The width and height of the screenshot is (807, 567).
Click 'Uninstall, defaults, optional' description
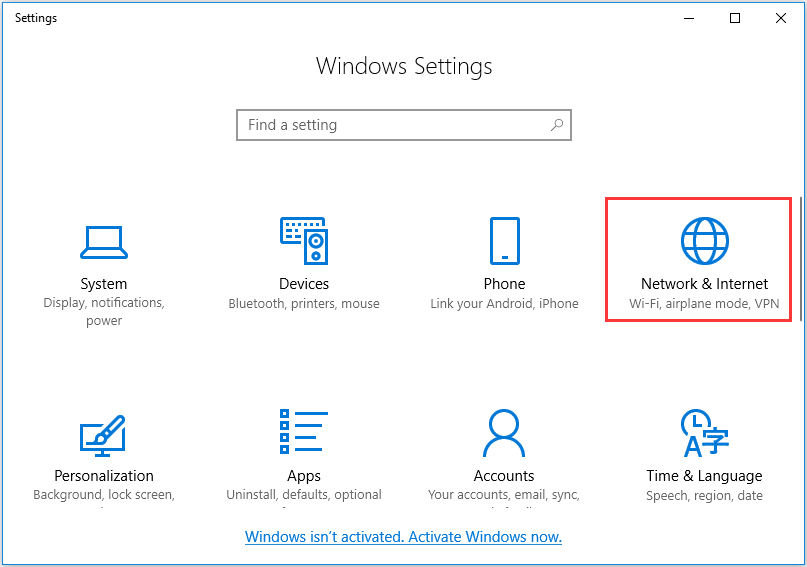(304, 495)
